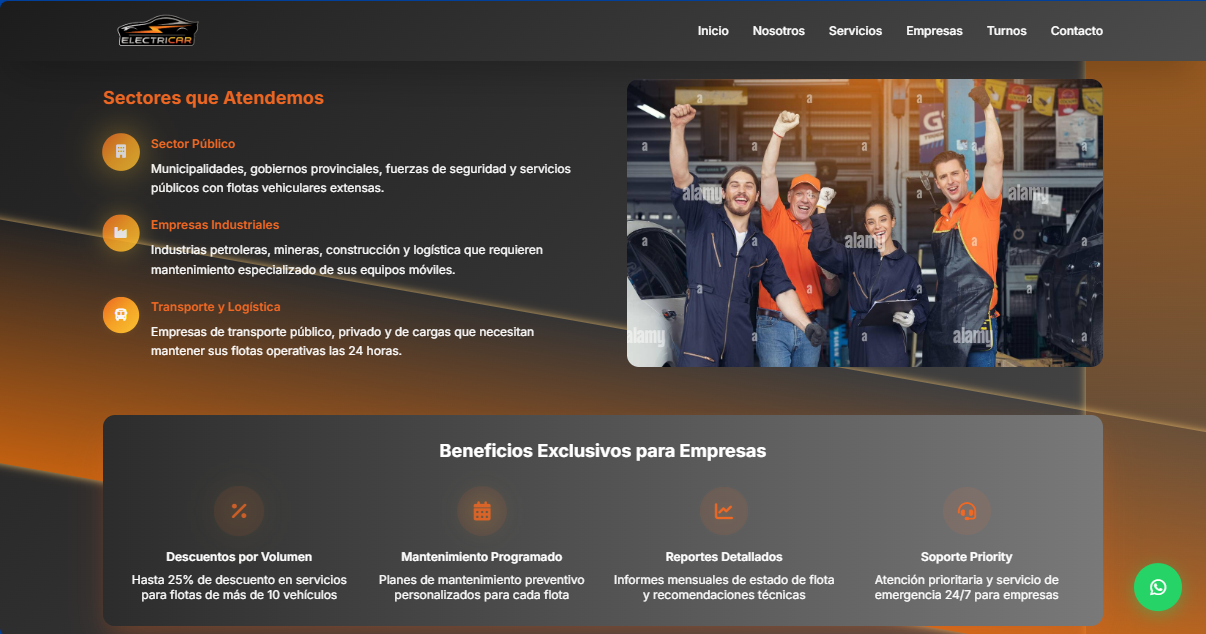1206x634 pixels.
Task: Click the chart icon for Reportes Detallados
Action: tap(724, 511)
